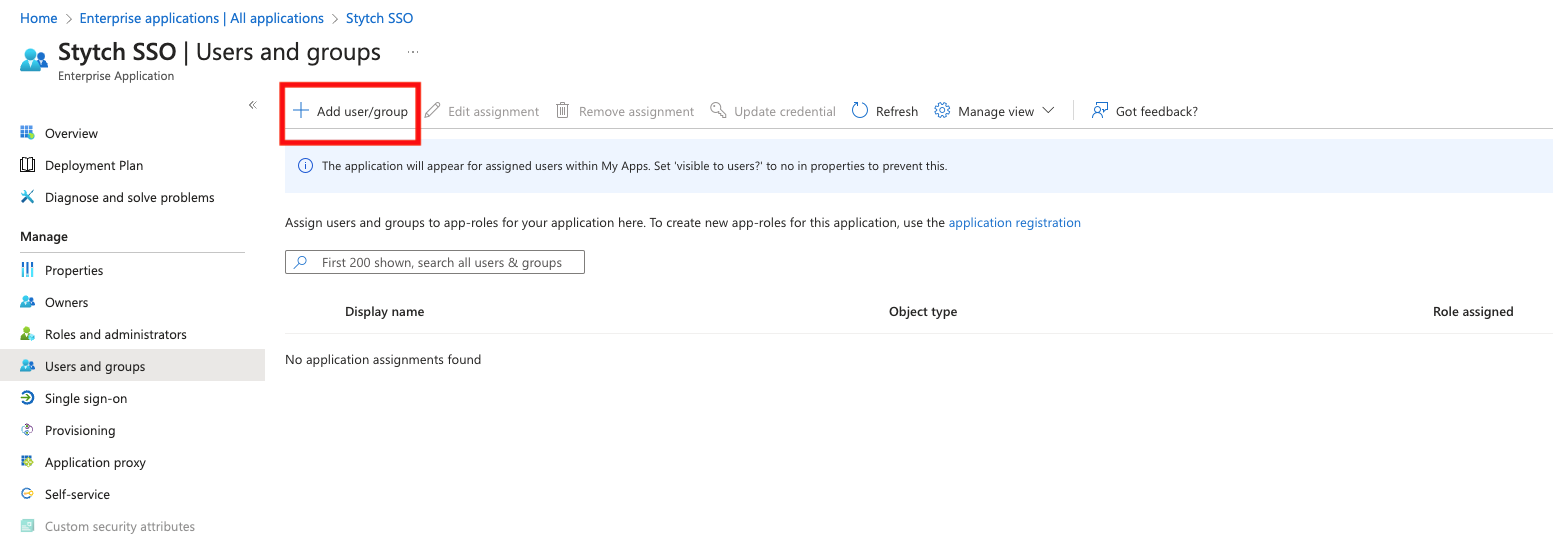Click 'Enterprise Application' subtitle text
Viewport: 1553px width, 544px height.
pos(116,76)
